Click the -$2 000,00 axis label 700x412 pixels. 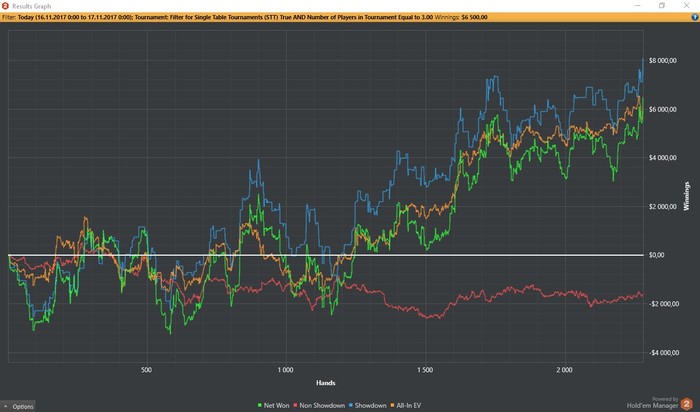tap(663, 304)
